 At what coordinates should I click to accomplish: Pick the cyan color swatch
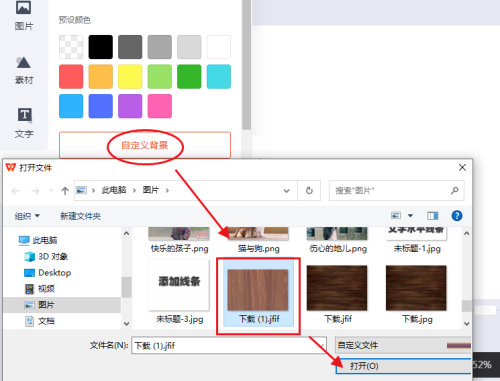(x=219, y=77)
